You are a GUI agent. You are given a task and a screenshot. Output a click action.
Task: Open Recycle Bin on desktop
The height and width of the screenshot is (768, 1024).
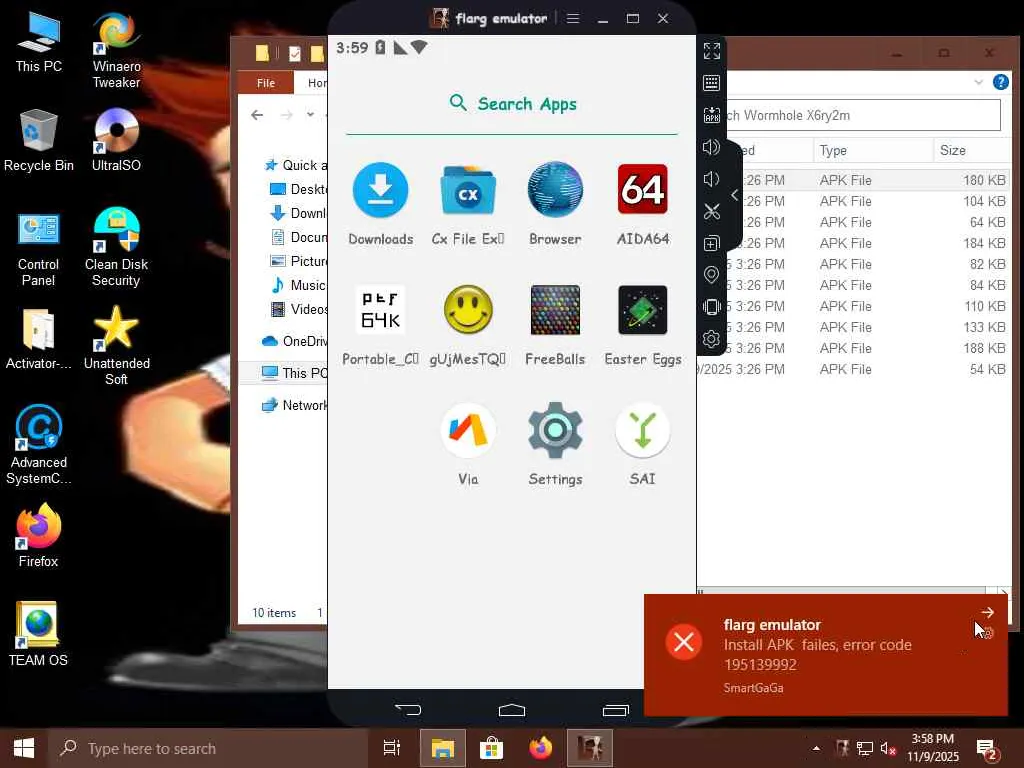pyautogui.click(x=39, y=141)
